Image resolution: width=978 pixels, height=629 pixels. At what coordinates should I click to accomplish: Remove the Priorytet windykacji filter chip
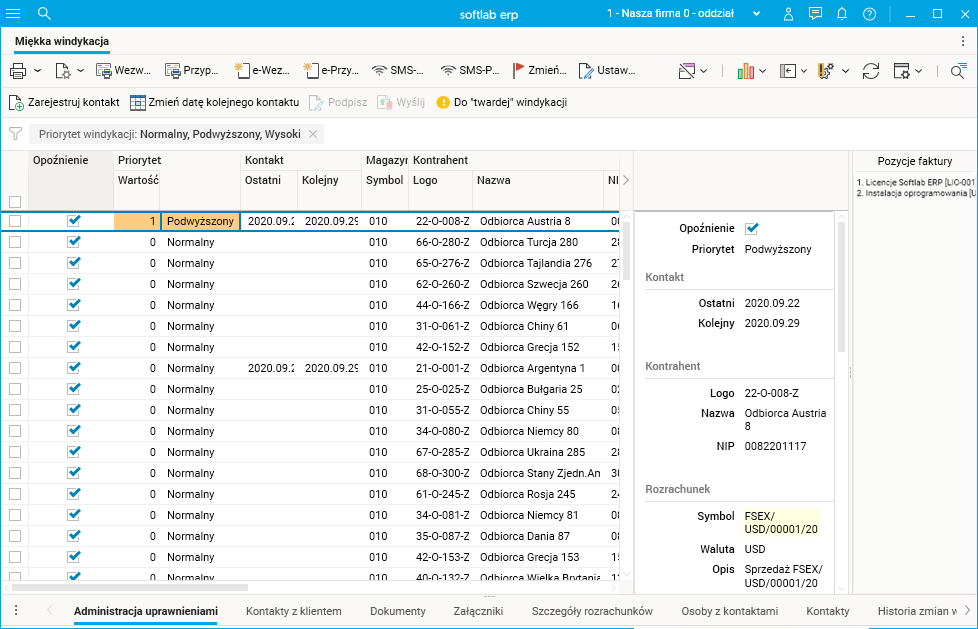[313, 134]
